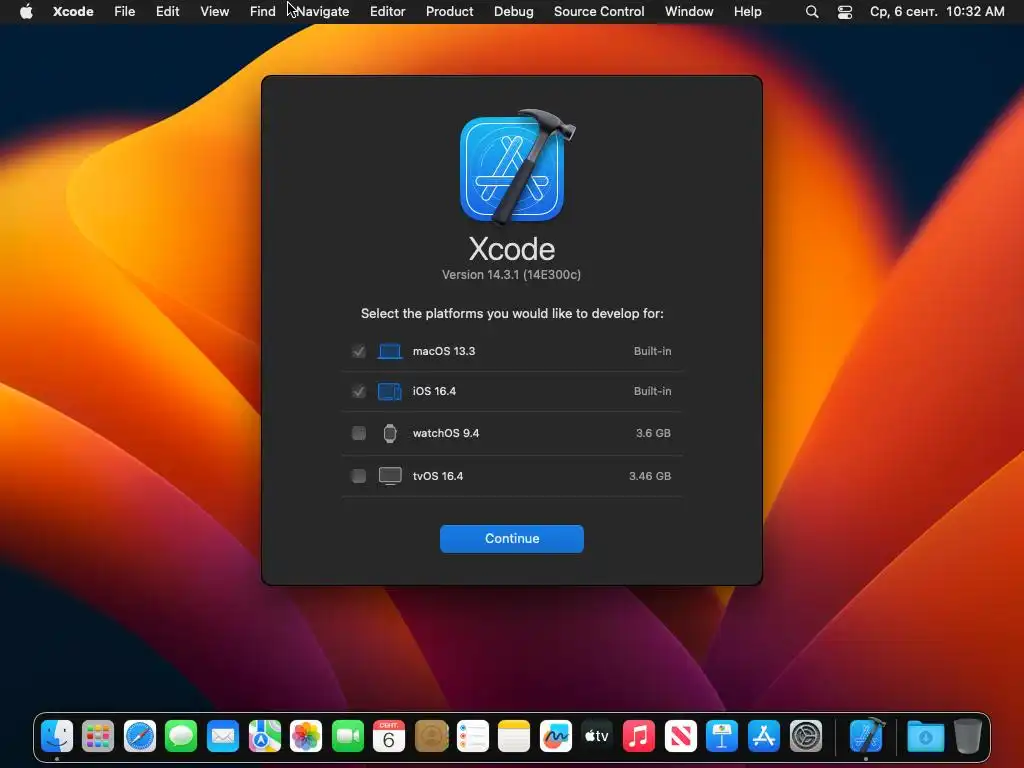Click the macOS laptop platform icon
Image resolution: width=1024 pixels, height=768 pixels.
click(x=390, y=351)
